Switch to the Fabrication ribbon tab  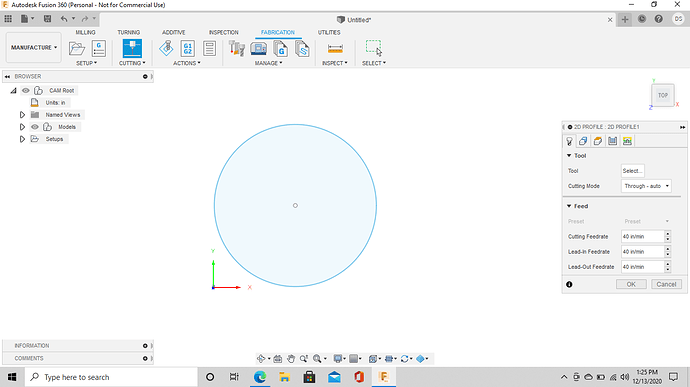[x=278, y=33]
